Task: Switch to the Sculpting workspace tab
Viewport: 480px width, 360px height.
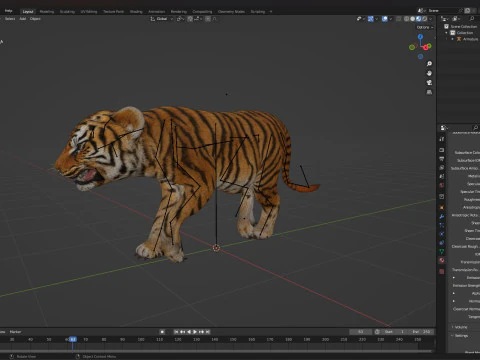Action: 67,12
